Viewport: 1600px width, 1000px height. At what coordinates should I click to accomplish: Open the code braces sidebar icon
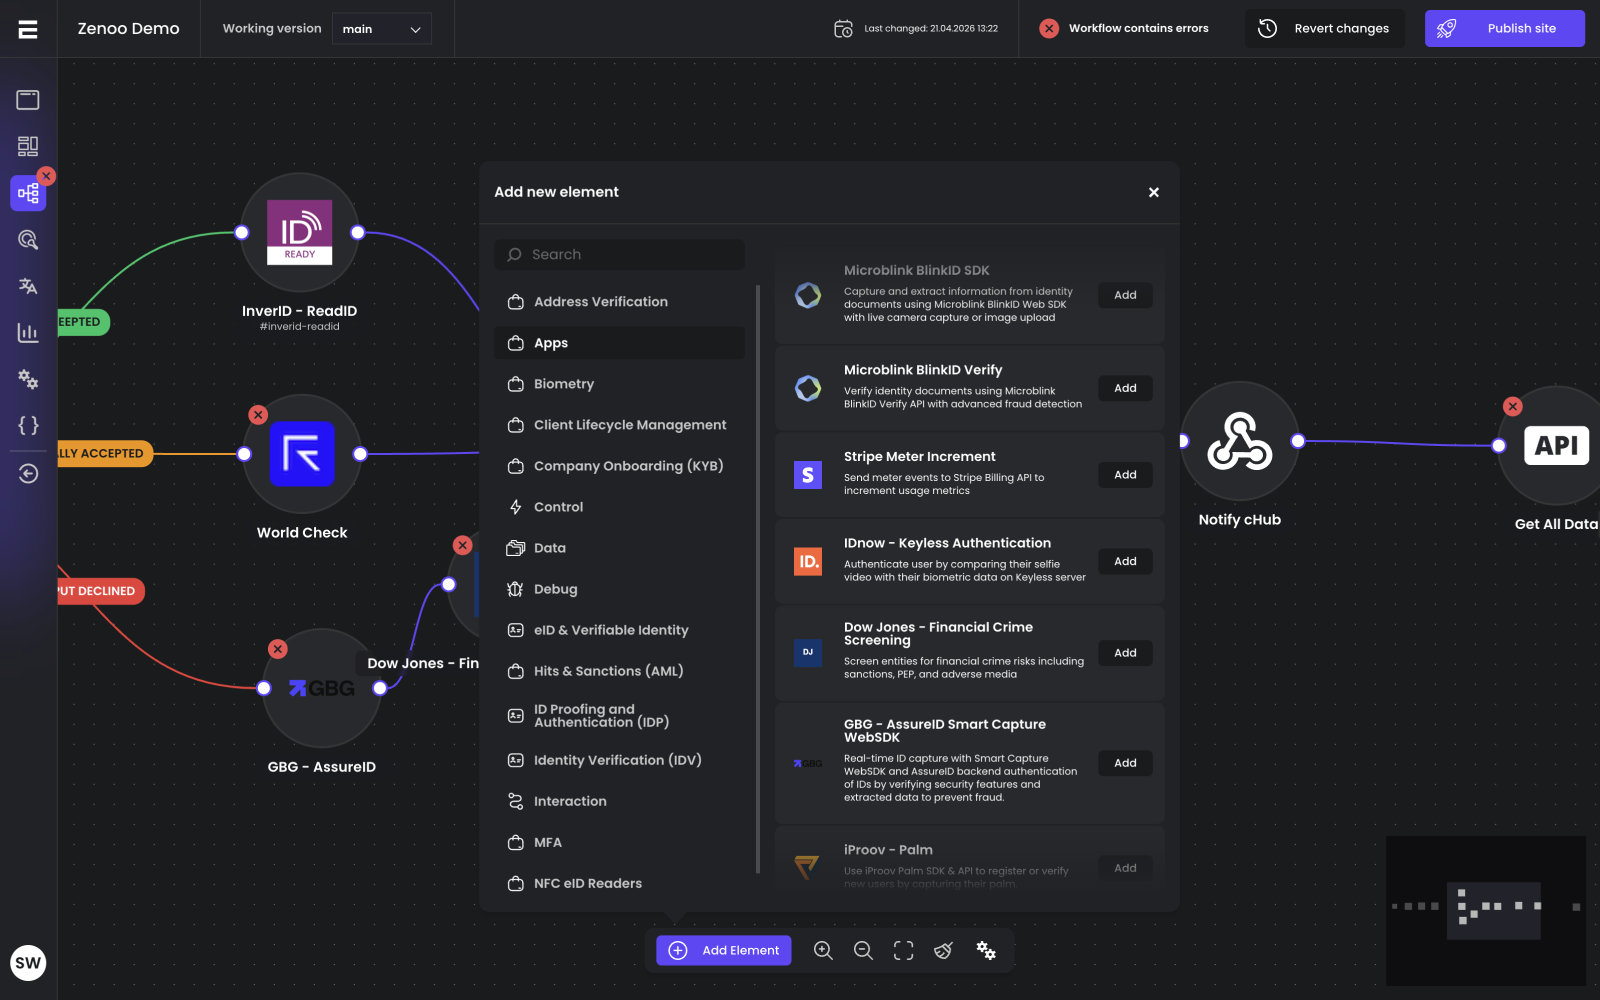tap(28, 426)
